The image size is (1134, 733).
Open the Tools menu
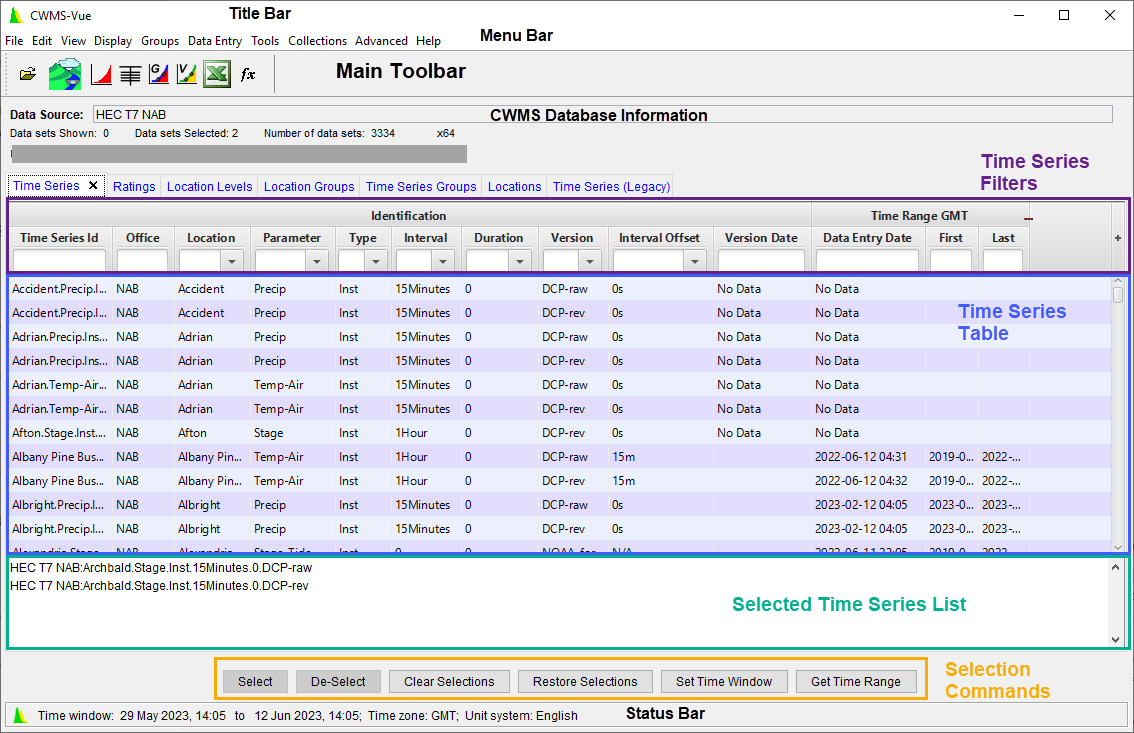click(265, 40)
